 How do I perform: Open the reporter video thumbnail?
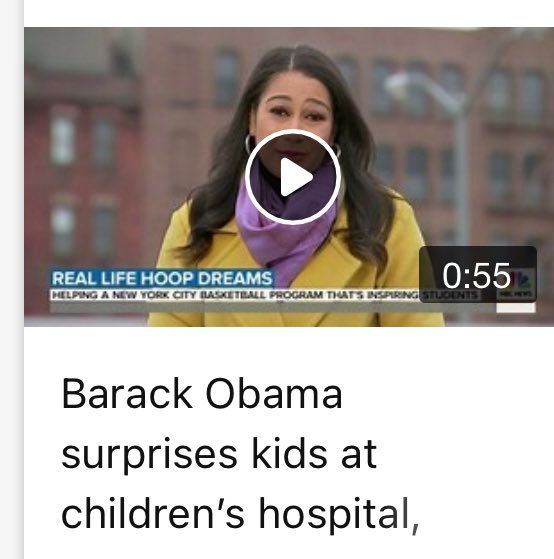(289, 176)
